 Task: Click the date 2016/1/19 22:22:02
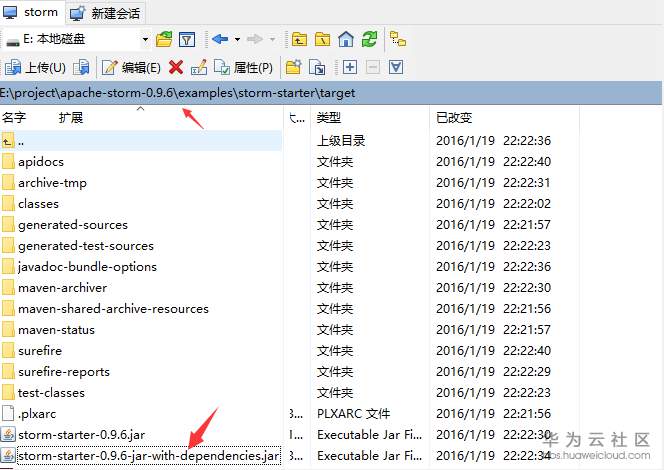click(x=493, y=204)
